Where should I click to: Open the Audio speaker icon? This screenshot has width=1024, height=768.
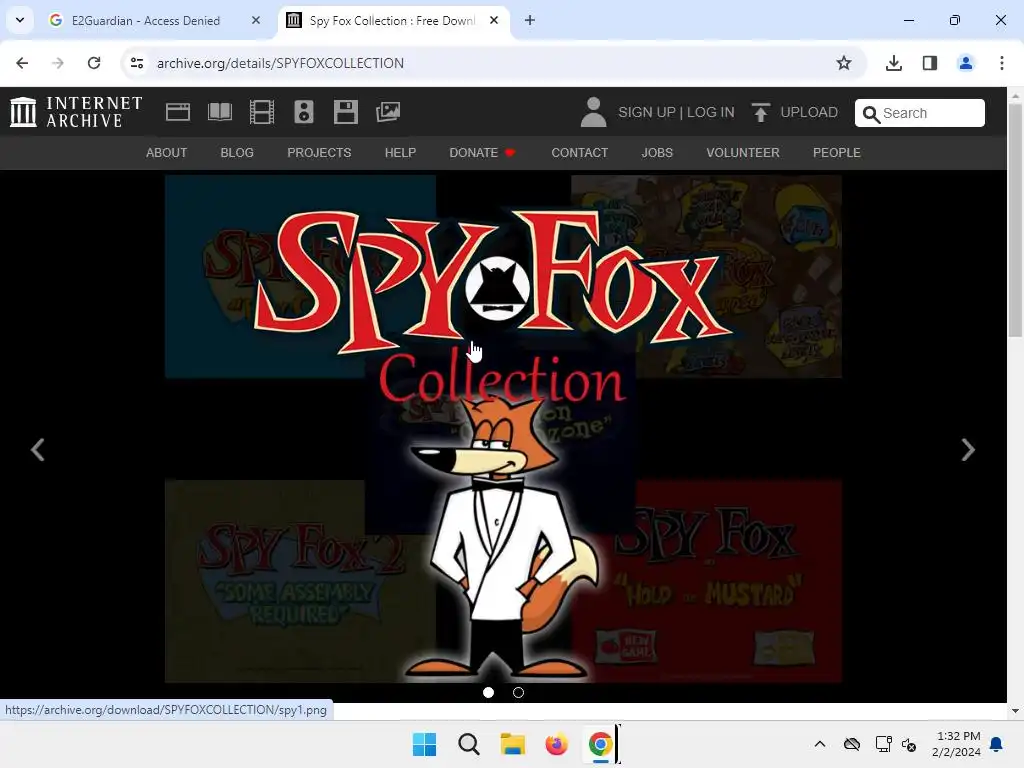(x=304, y=112)
